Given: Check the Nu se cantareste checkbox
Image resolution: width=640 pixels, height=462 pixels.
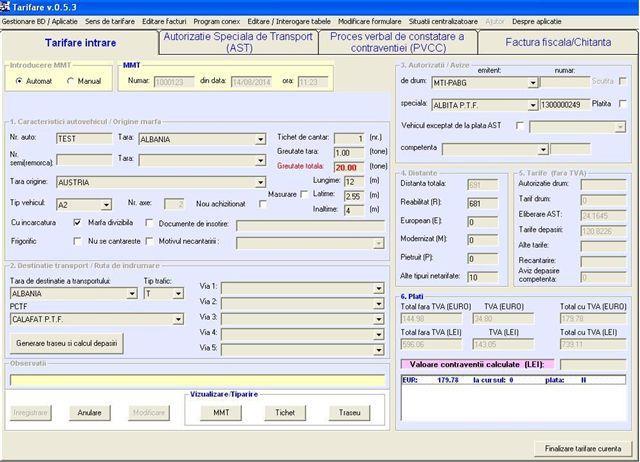Looking at the screenshot, I should [x=149, y=241].
